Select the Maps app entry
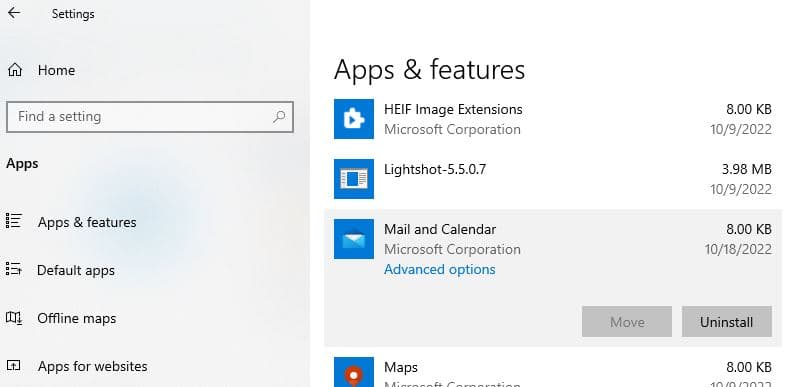Screen dimensions: 789x387 click(x=553, y=372)
